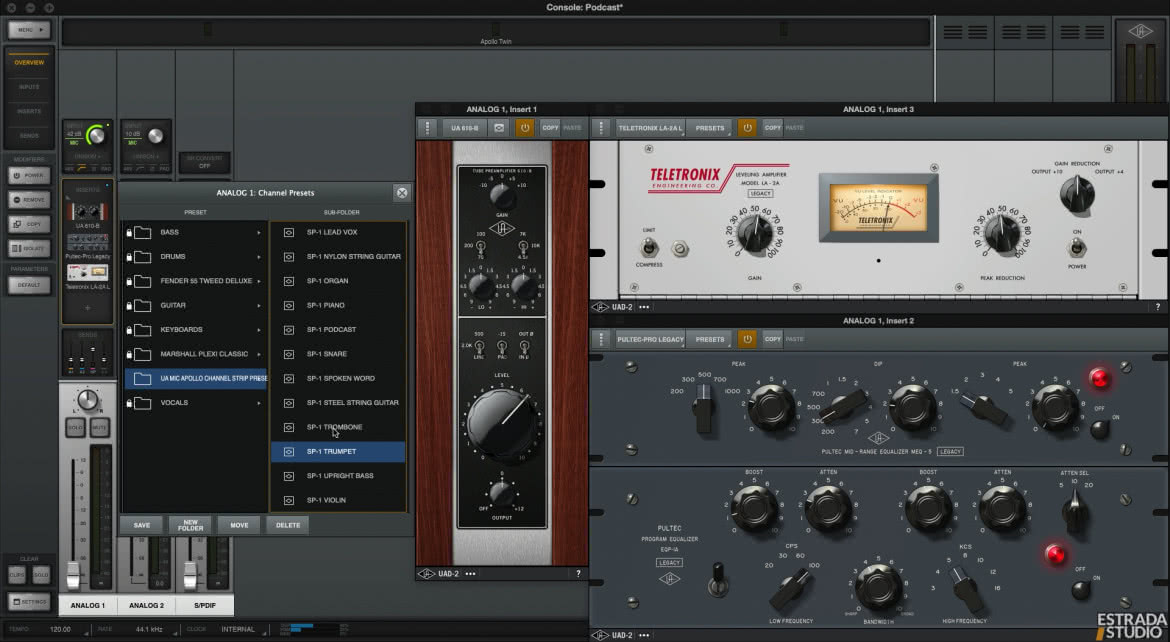This screenshot has height=642, width=1170.
Task: Mute the ANALOG 1 channel
Action: 99,428
